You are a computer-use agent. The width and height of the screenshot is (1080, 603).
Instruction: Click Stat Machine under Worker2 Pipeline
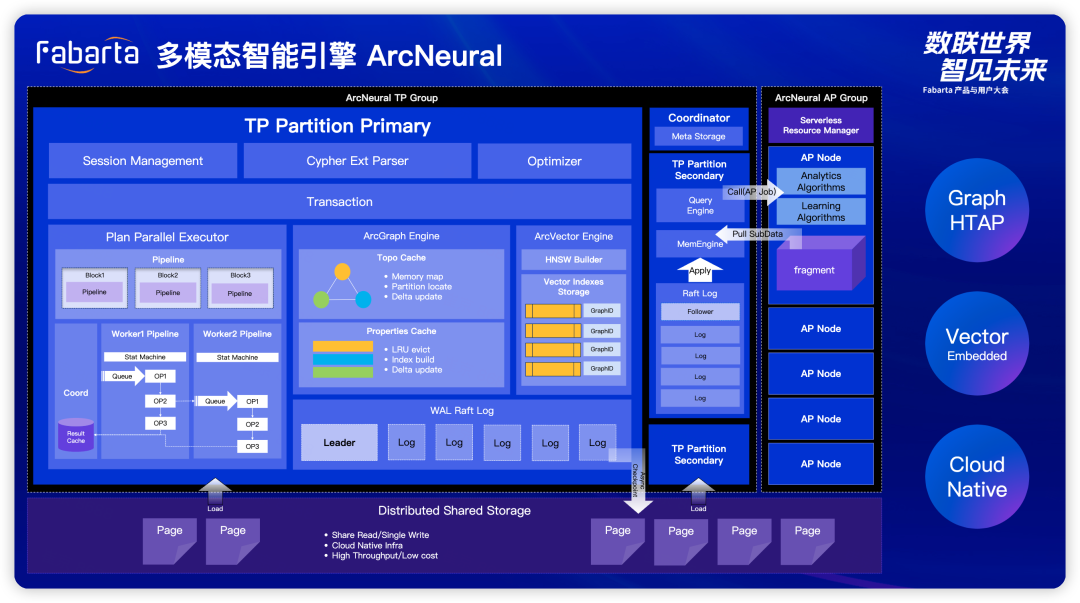coord(237,358)
